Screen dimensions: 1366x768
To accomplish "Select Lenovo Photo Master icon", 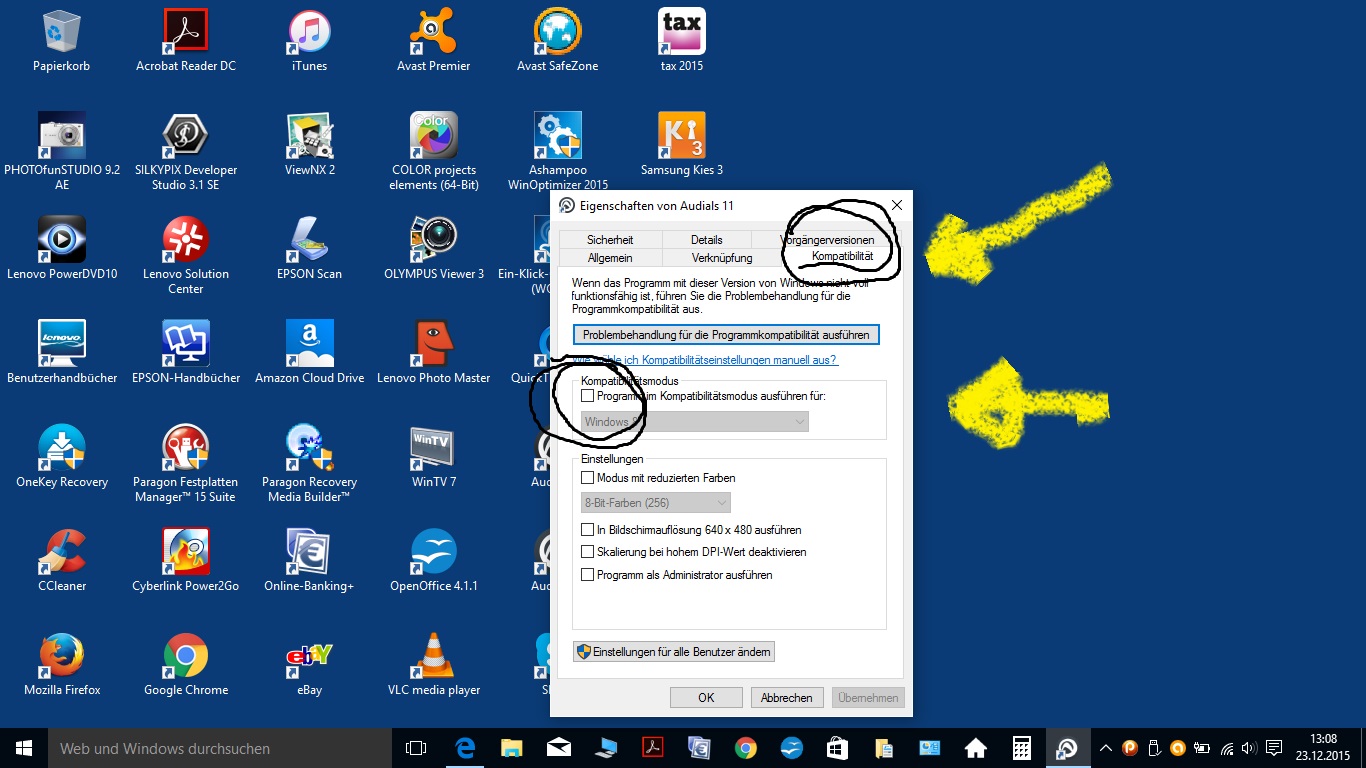I will point(434,352).
